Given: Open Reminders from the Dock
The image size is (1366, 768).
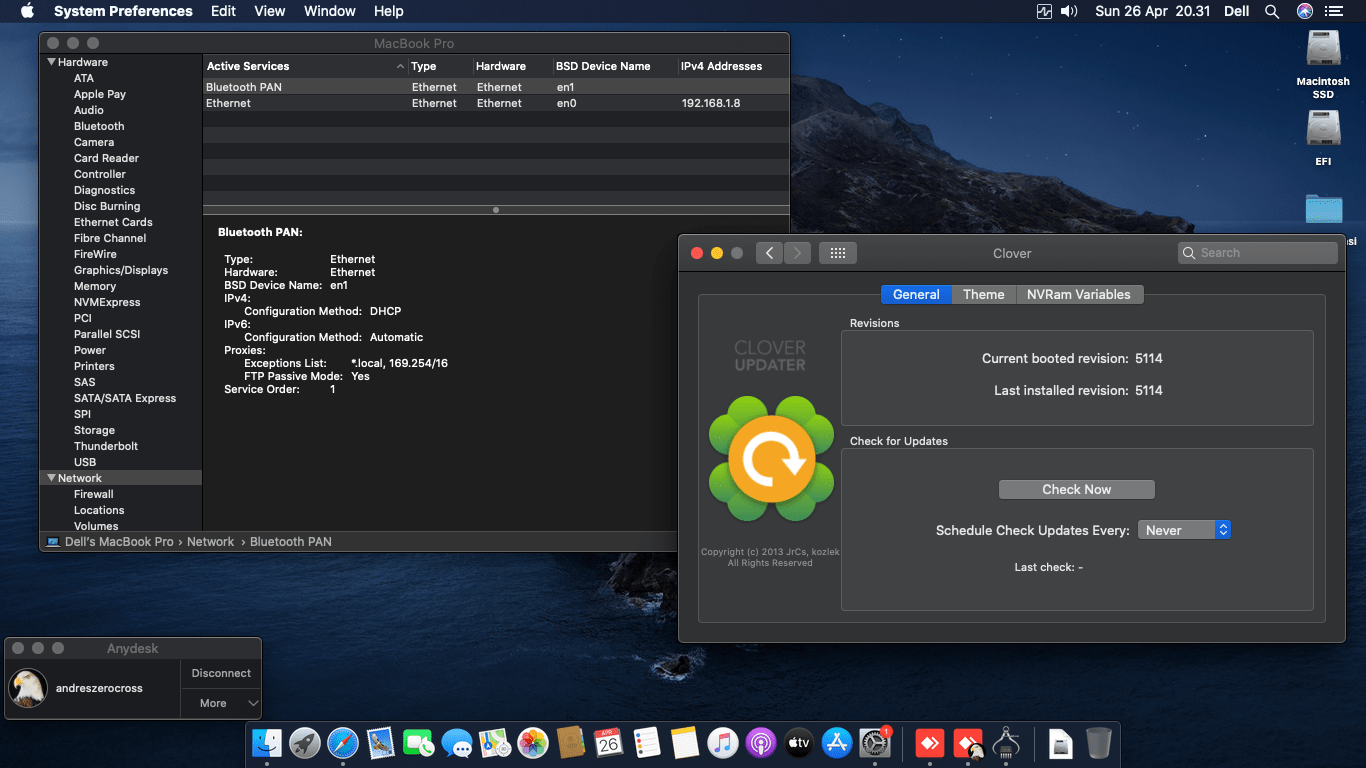Looking at the screenshot, I should [647, 743].
